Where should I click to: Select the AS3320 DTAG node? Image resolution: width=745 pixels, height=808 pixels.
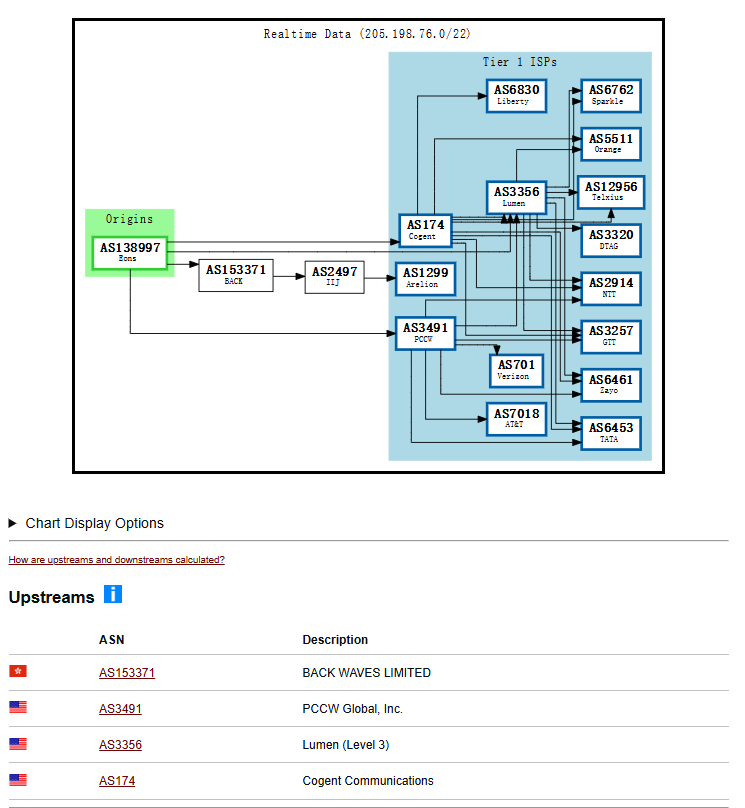(x=611, y=240)
